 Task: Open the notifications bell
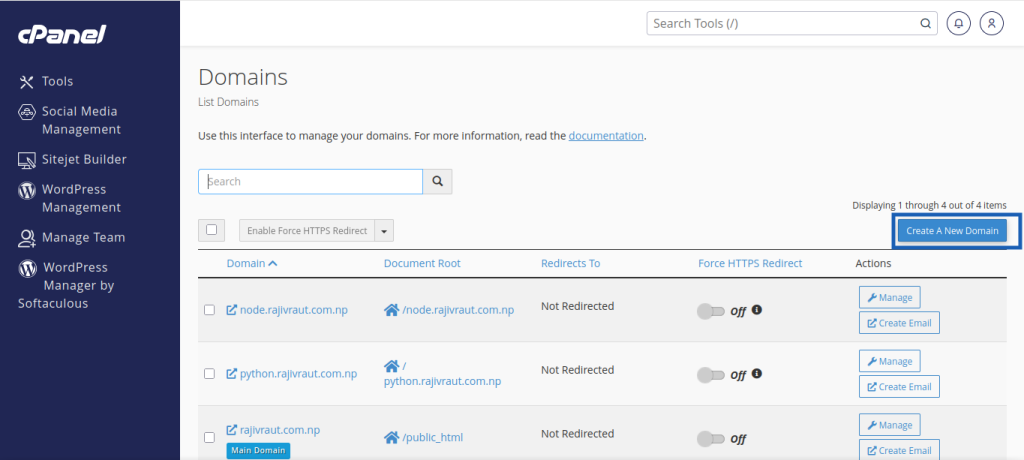tap(959, 24)
